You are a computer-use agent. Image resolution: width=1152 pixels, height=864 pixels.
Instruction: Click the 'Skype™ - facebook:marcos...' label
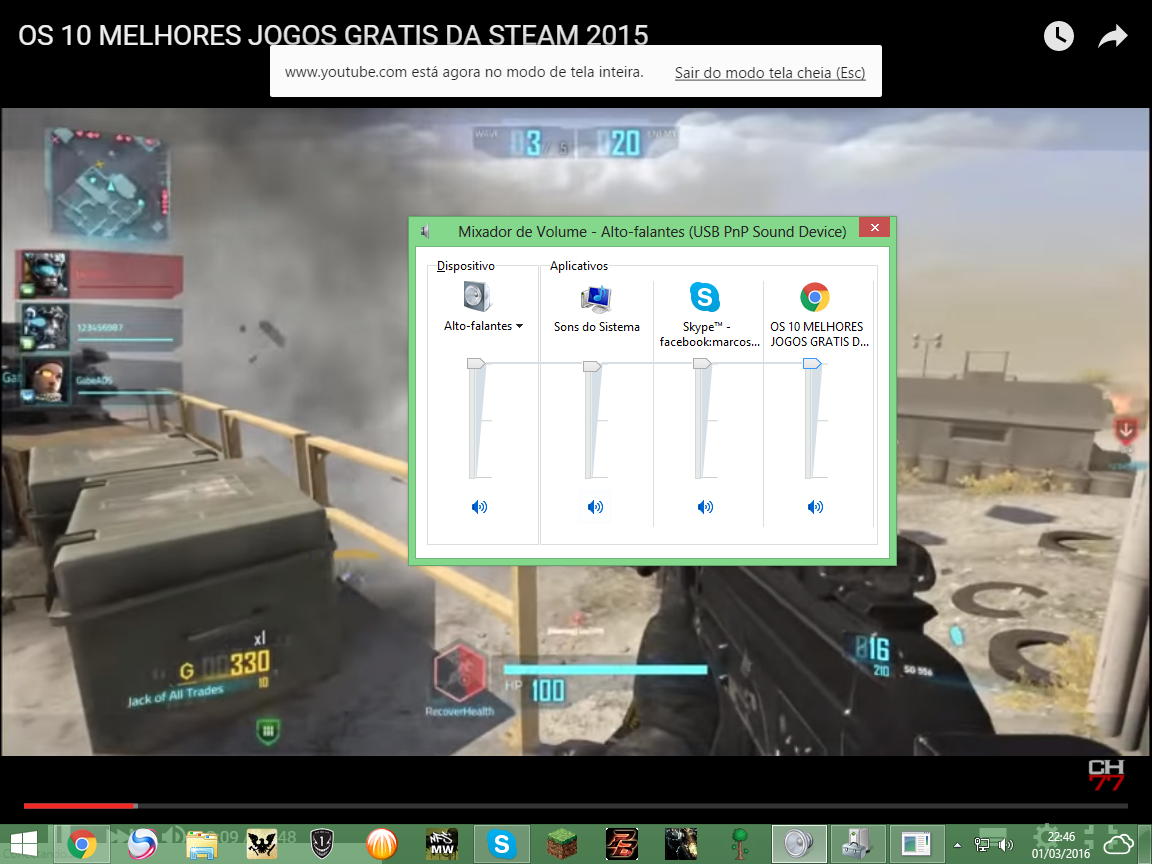(x=708, y=334)
